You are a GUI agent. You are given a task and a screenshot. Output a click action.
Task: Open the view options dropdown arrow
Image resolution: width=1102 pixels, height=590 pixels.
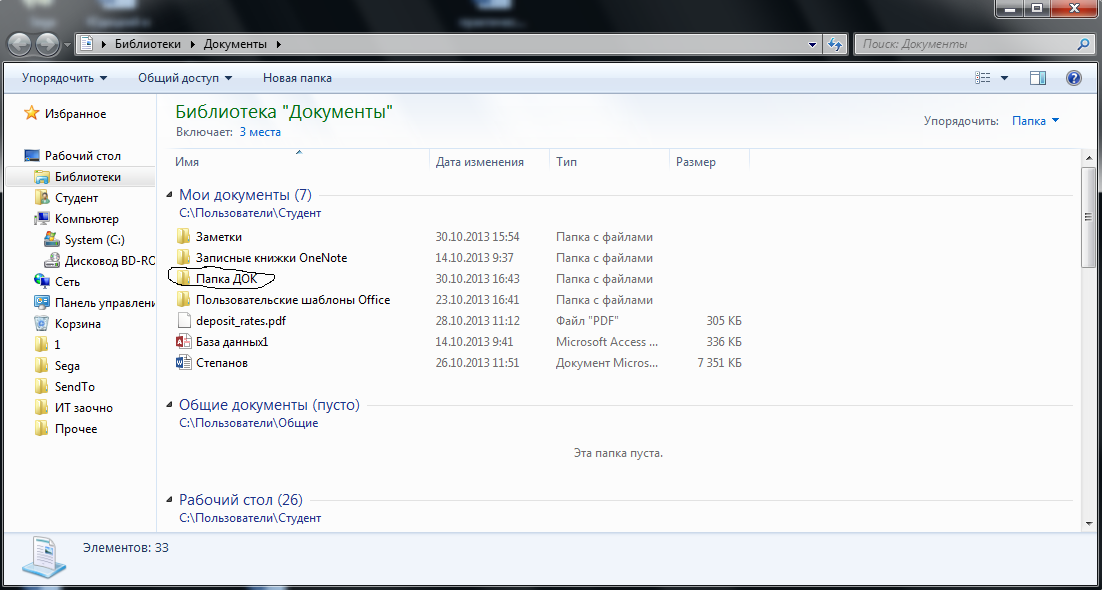pyautogui.click(x=1004, y=78)
